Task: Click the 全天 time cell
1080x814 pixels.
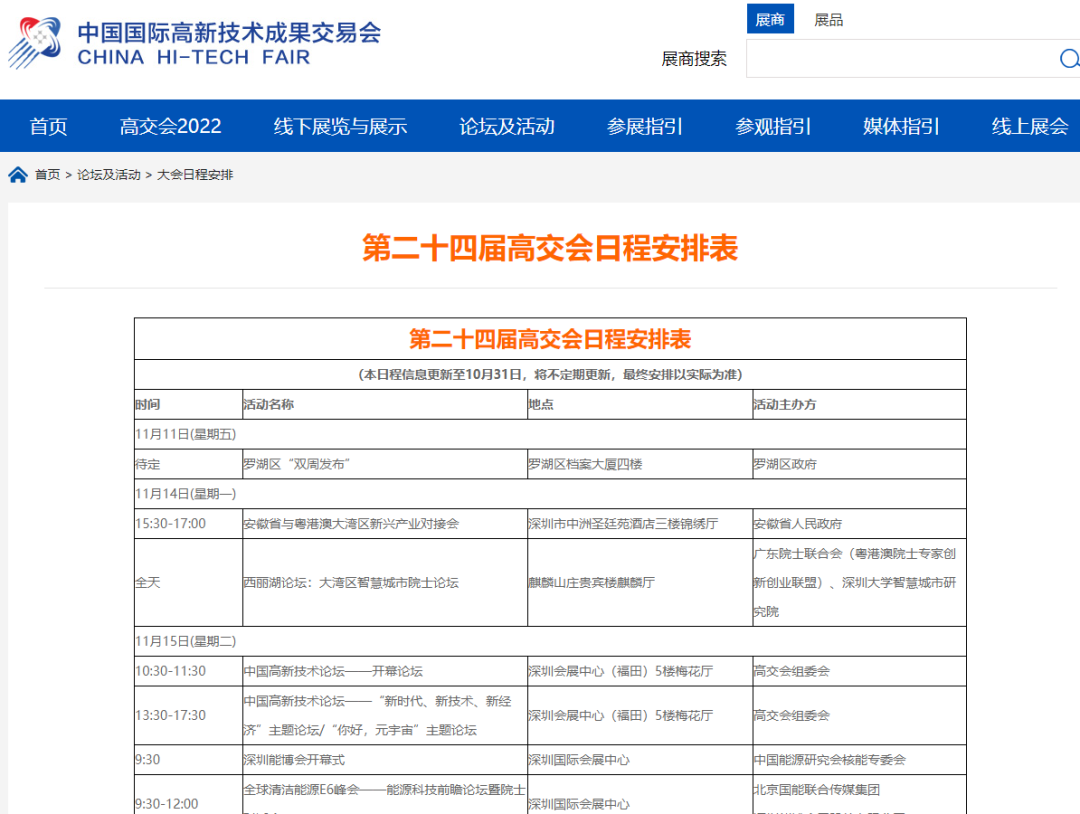Action: click(x=188, y=583)
